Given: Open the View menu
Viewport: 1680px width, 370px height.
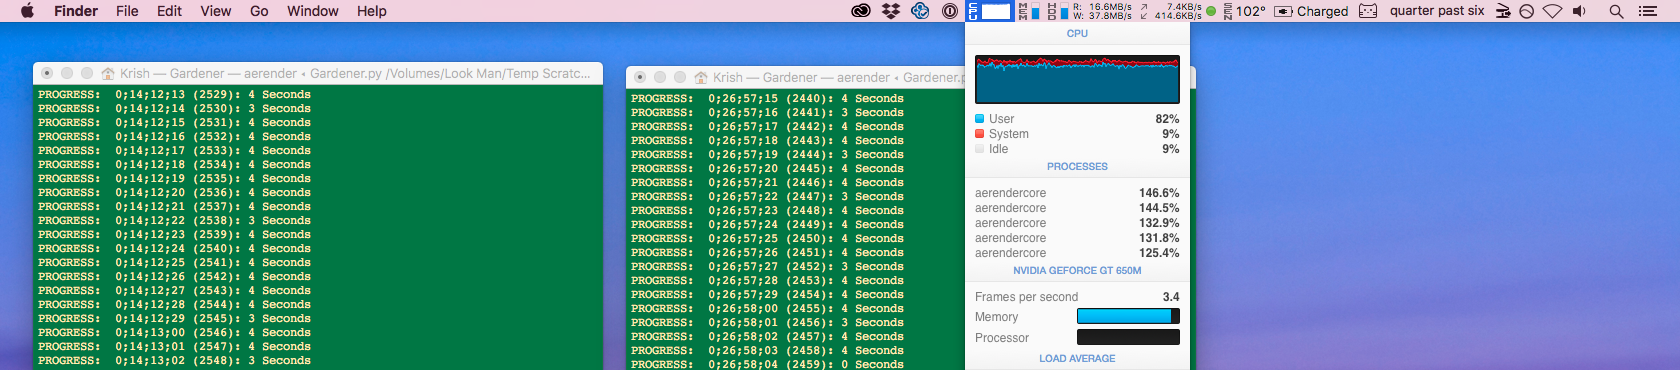Looking at the screenshot, I should [x=215, y=11].
